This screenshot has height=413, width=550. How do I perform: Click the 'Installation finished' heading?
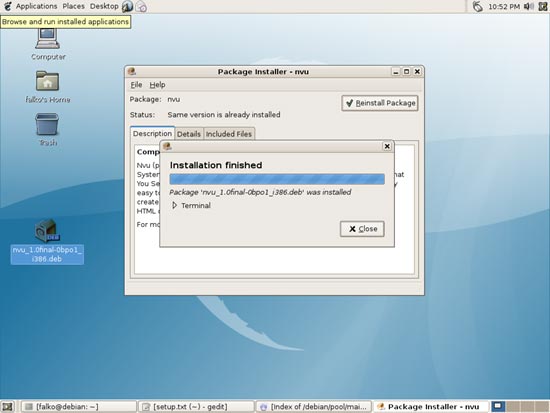216,165
